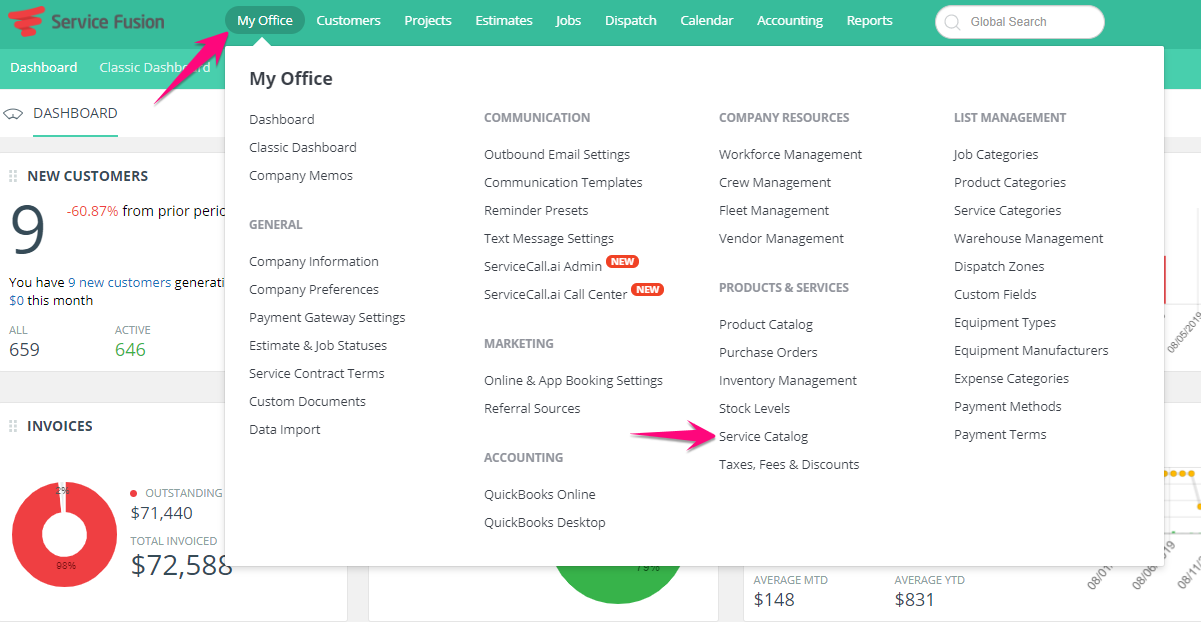Open Service Contract Terms
Screen dimensions: 1201x622
317,374
